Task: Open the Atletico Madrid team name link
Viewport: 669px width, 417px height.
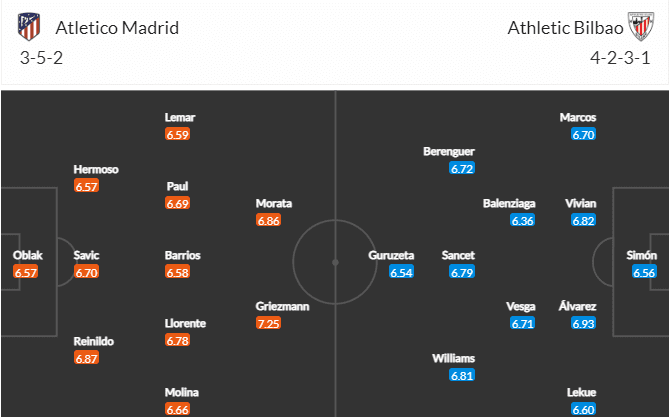Action: click(117, 28)
